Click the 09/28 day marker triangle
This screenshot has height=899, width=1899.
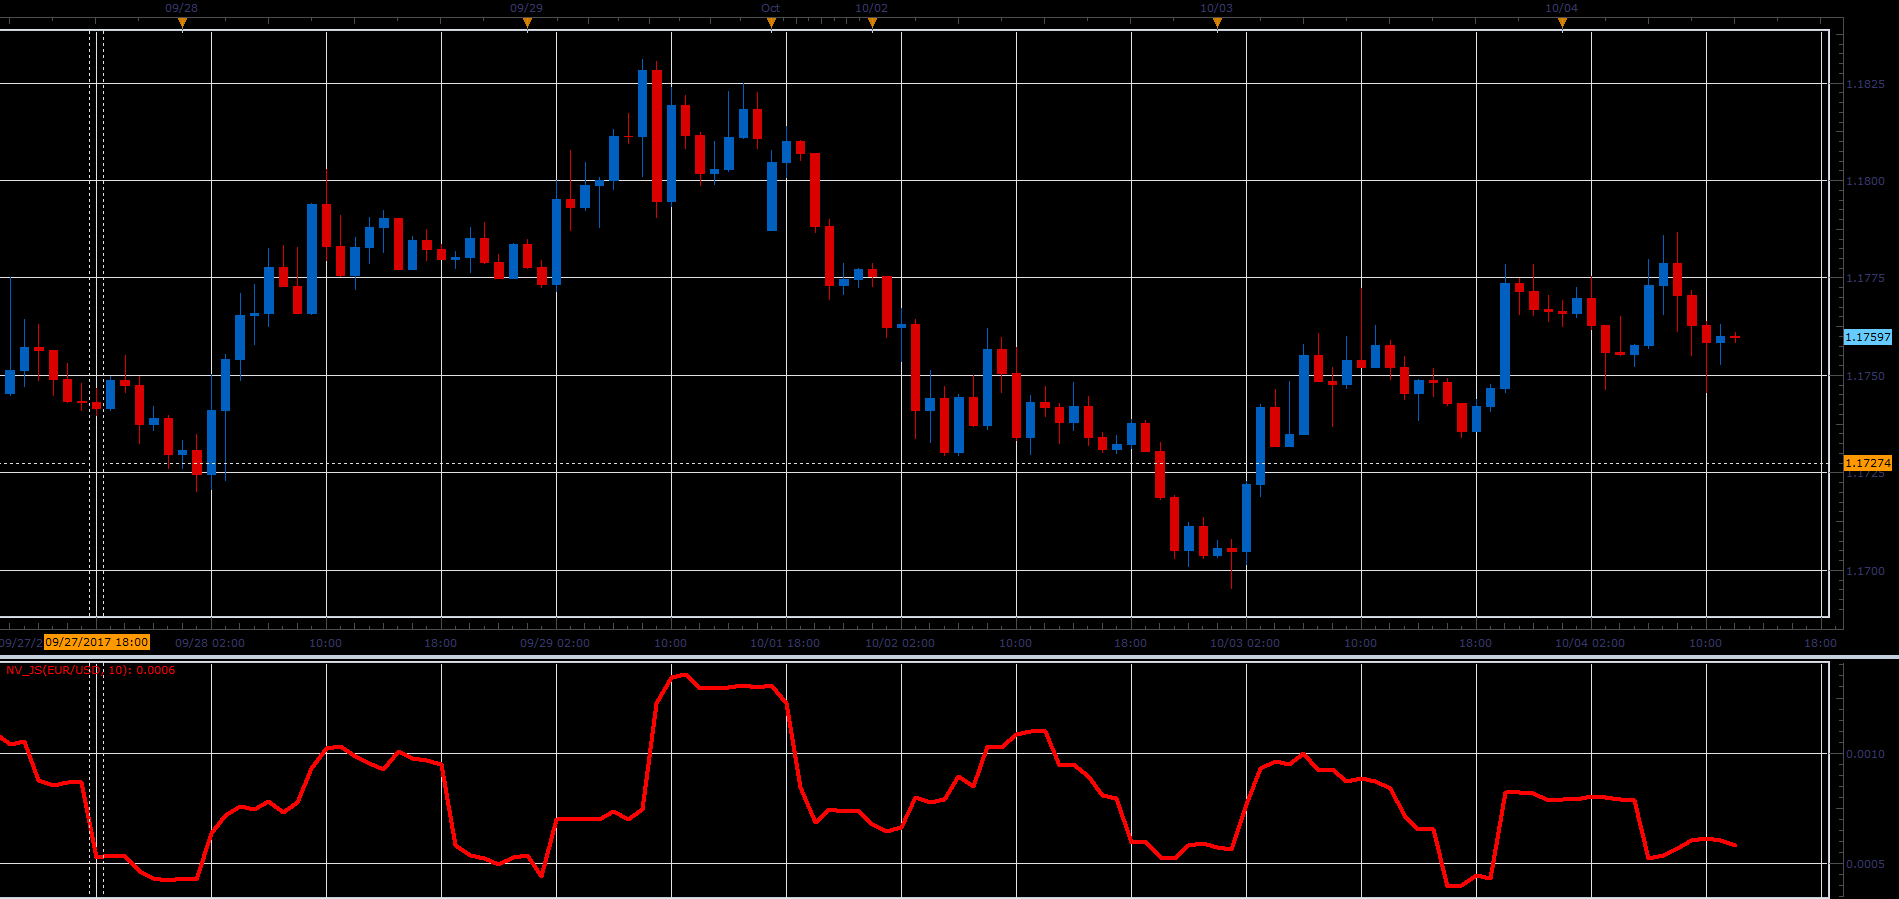coord(182,23)
